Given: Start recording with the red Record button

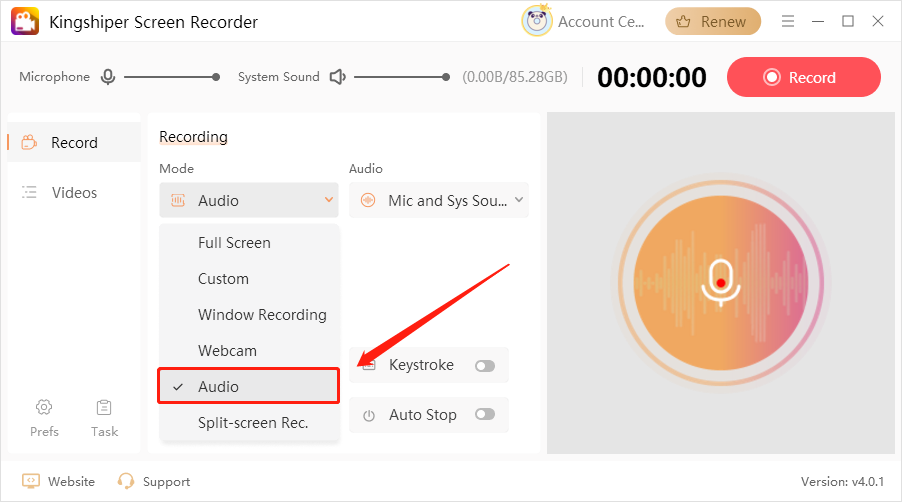Looking at the screenshot, I should (804, 77).
